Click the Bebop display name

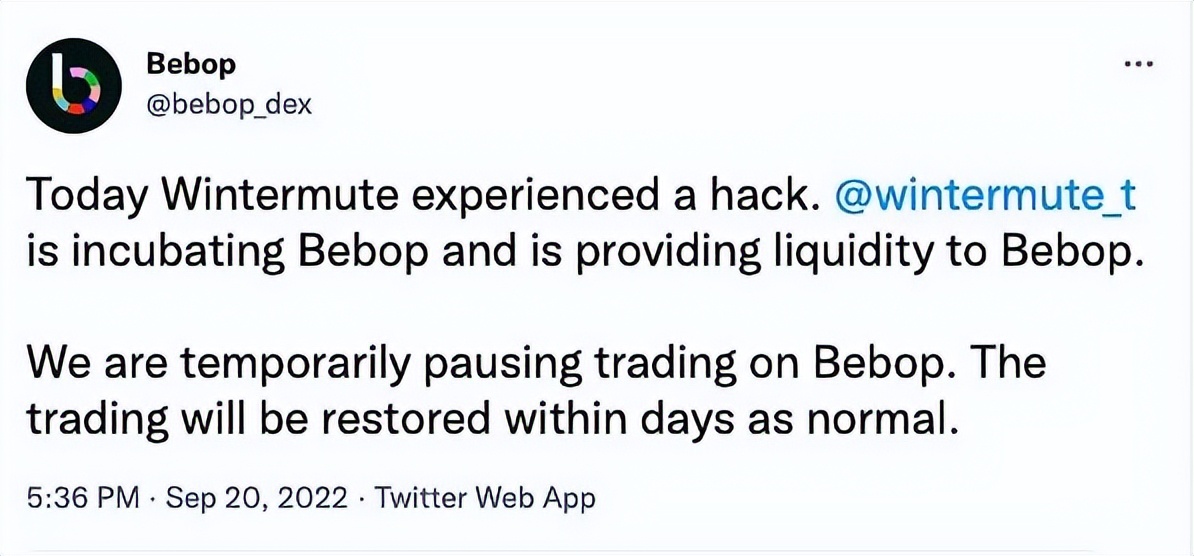192,64
